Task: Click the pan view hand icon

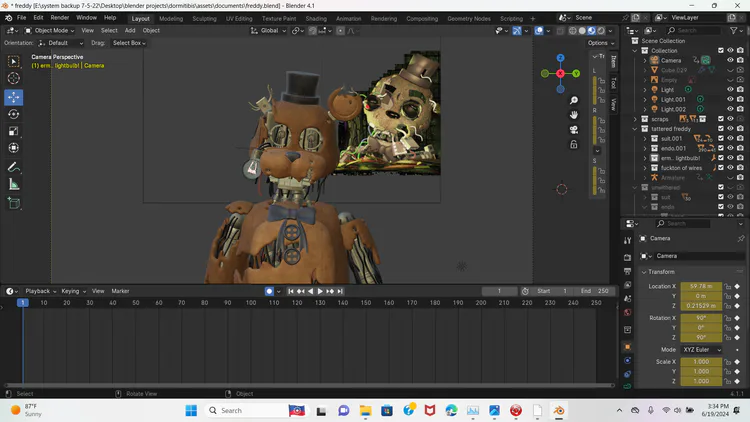Action: pos(574,115)
